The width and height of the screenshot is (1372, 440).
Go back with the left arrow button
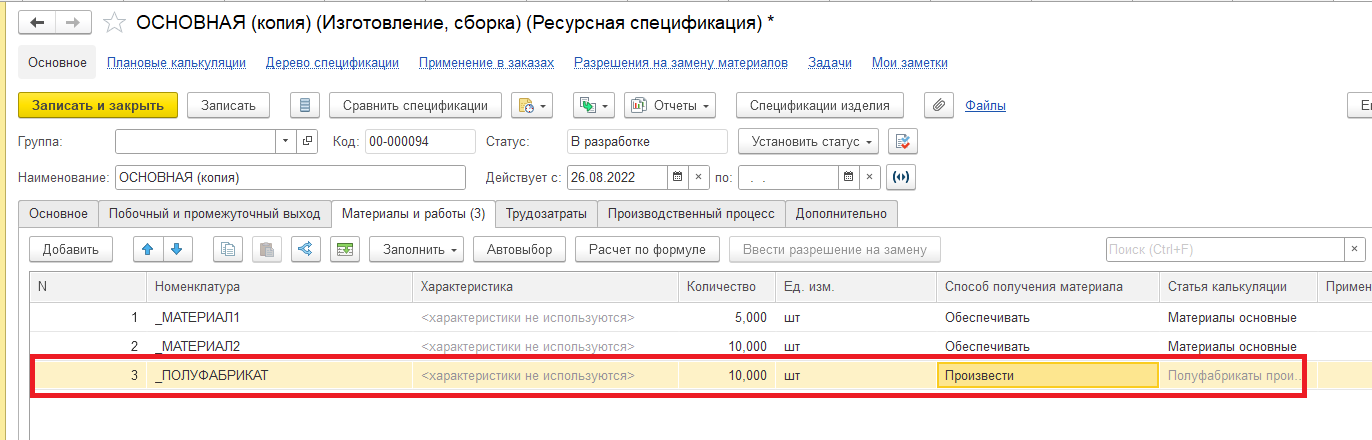[37, 21]
